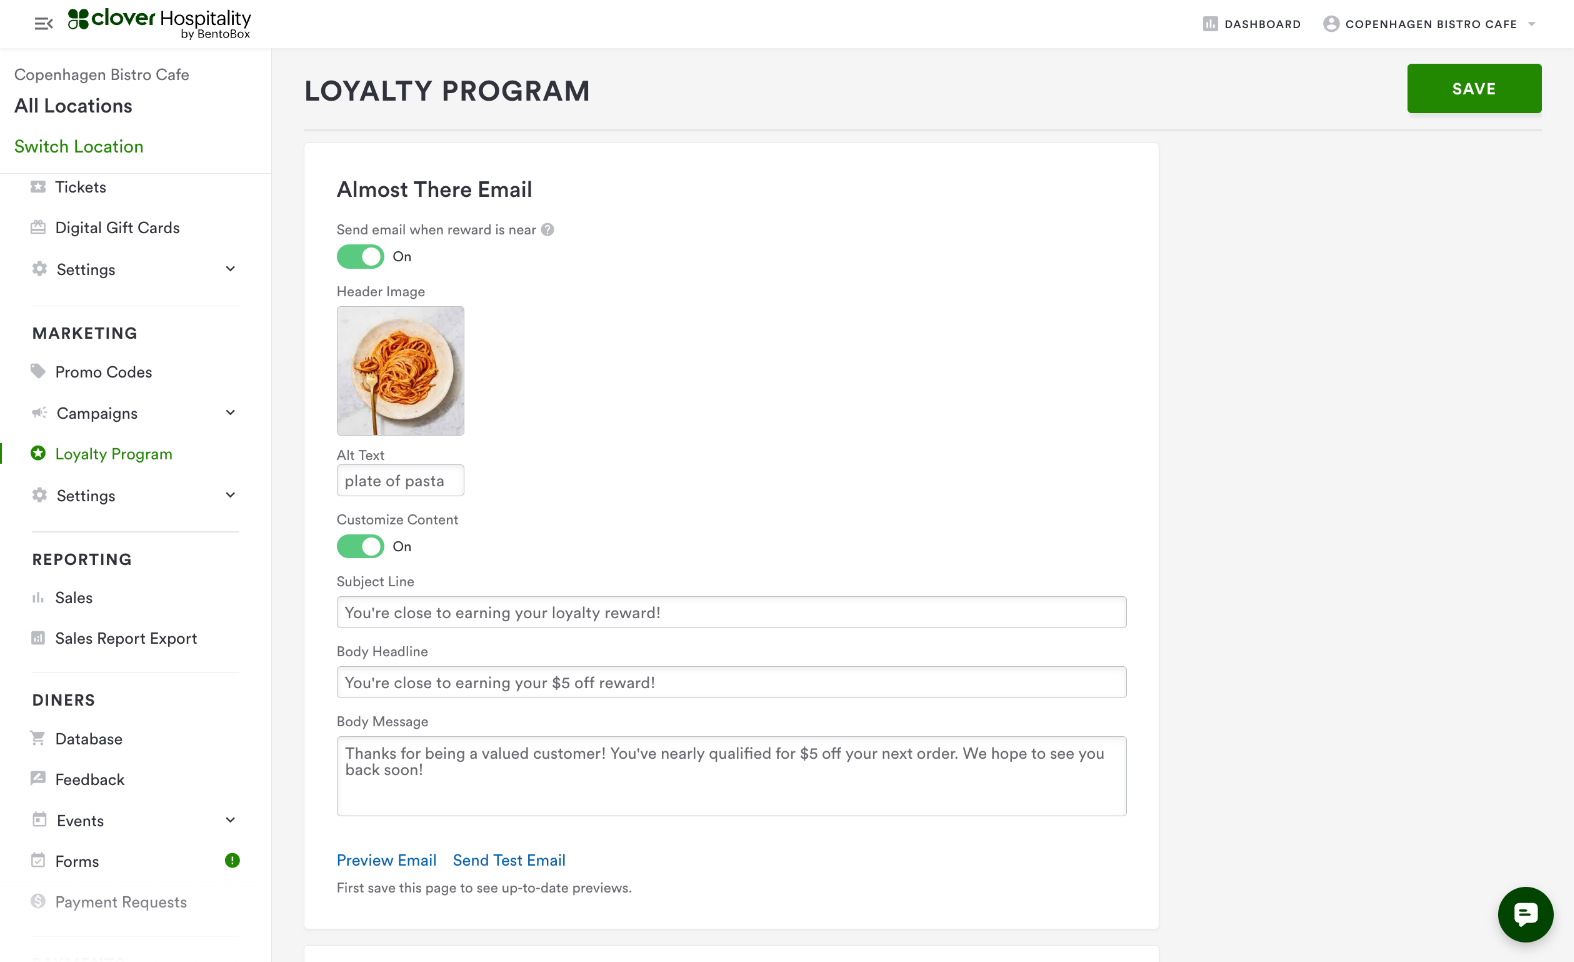Expand the Campaigns submenu chevron
Image resolution: width=1574 pixels, height=962 pixels.
pos(230,413)
